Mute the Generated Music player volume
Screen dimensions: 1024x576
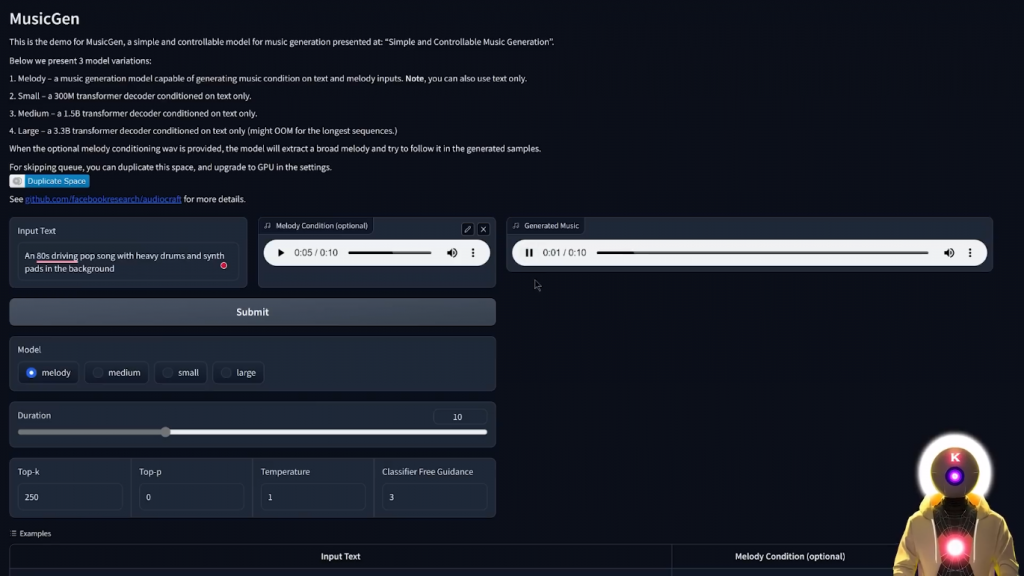(x=949, y=253)
